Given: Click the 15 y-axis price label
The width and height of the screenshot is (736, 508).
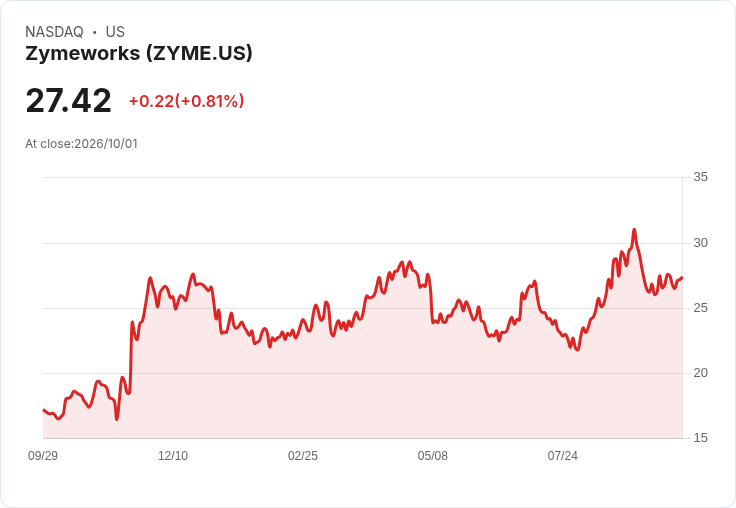Looking at the screenshot, I should (x=700, y=438).
